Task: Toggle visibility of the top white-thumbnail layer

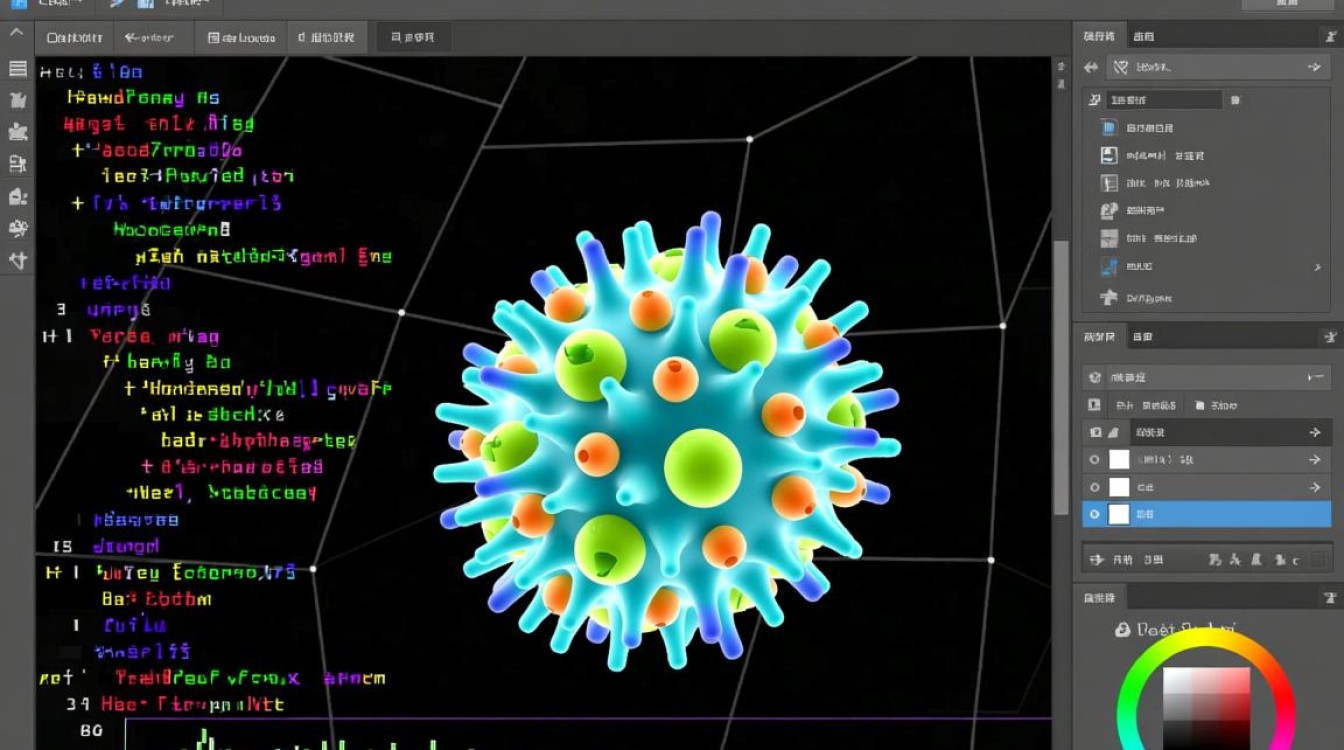Action: tap(1095, 460)
